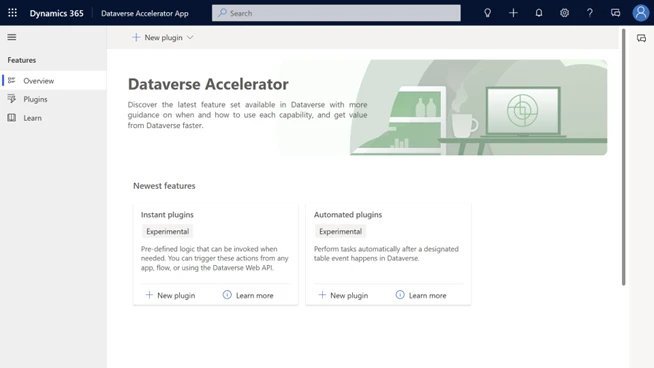654x368 pixels.
Task: Click New plugin on the Automated plugins card
Action: pos(343,295)
